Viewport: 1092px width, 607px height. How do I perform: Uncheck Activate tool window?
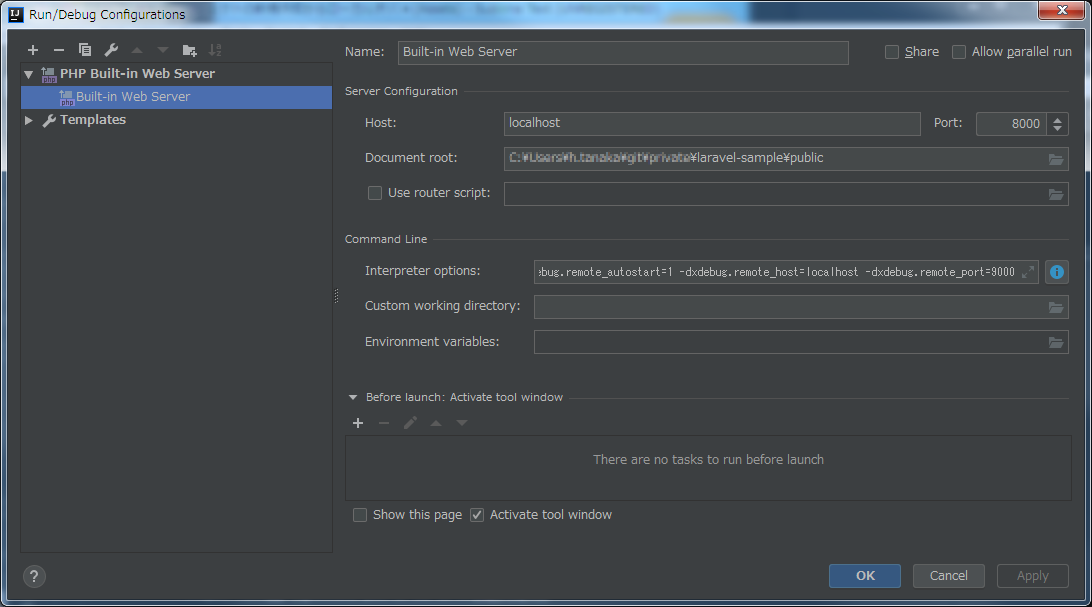point(477,515)
